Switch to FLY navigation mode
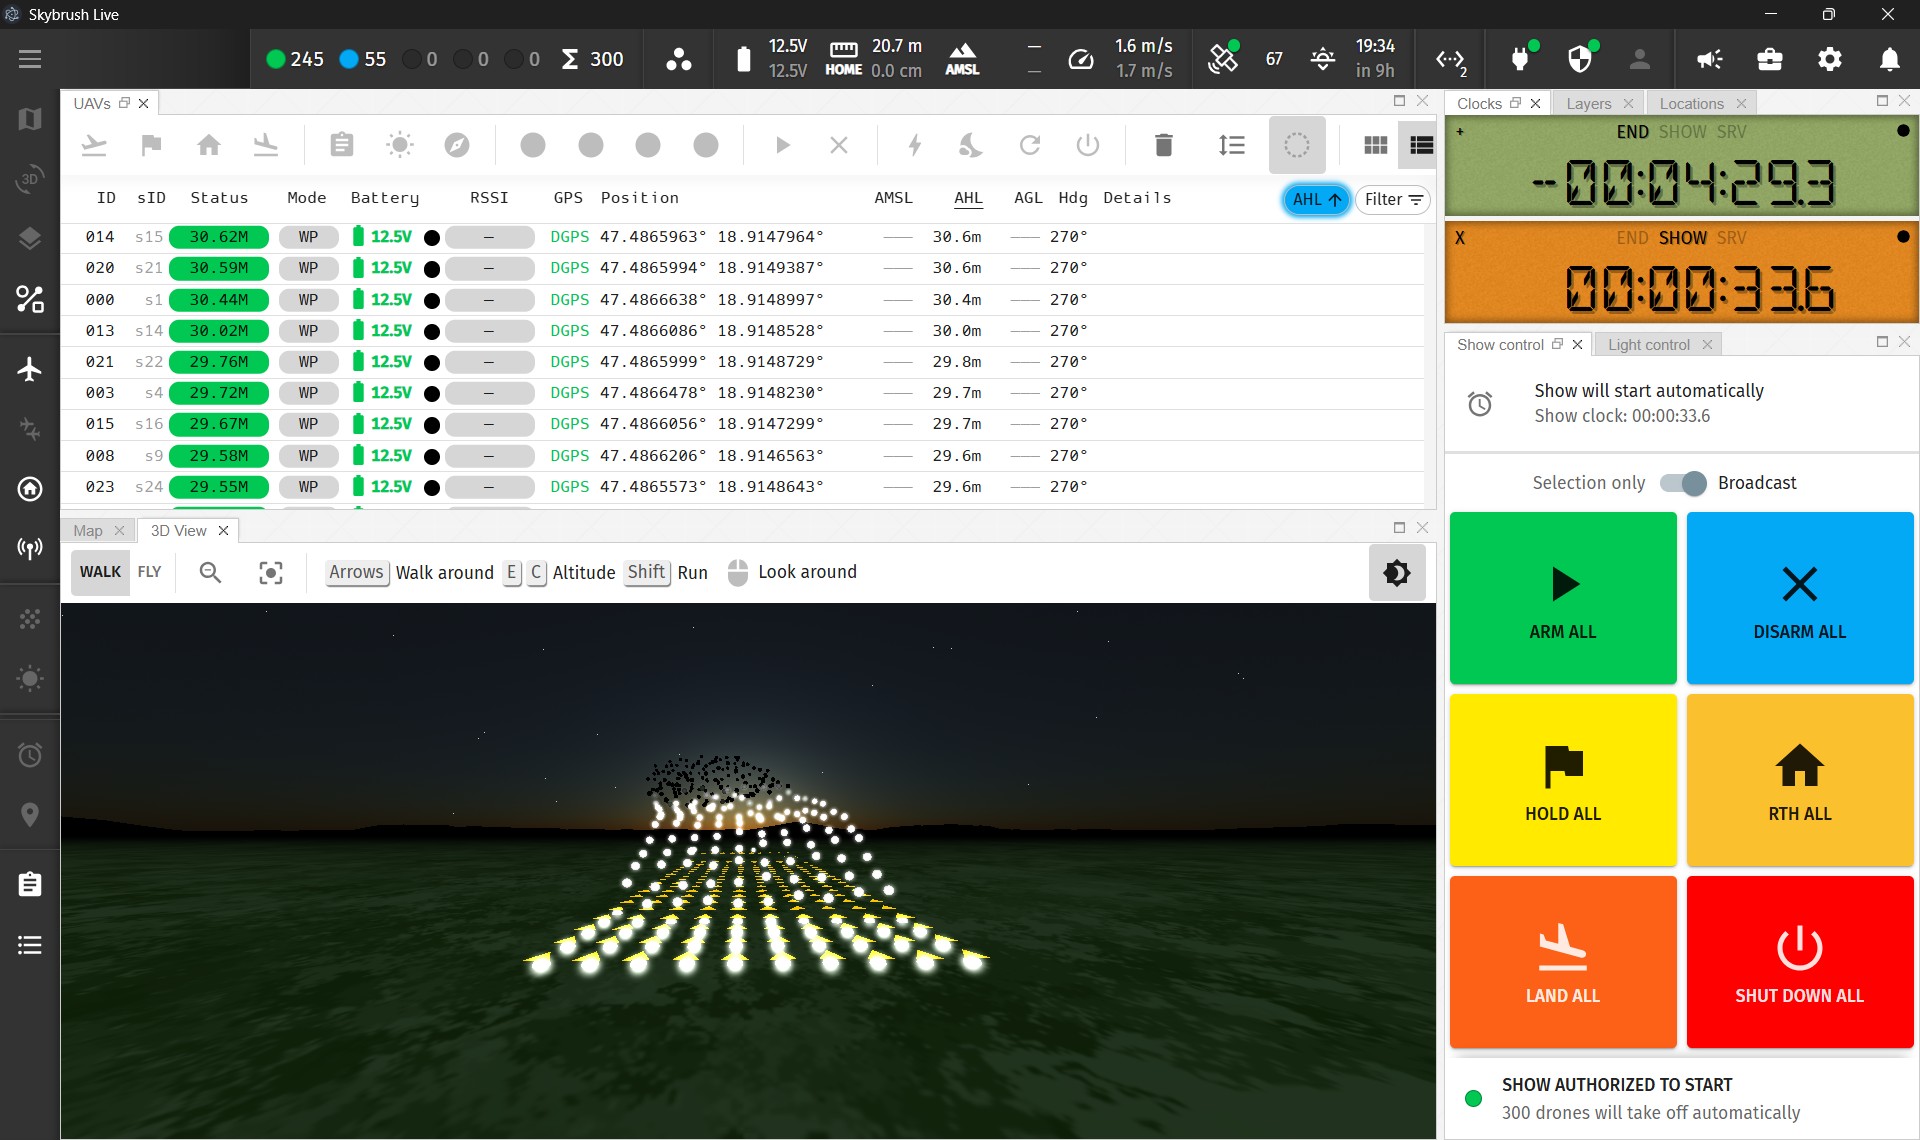This screenshot has height=1140, width=1920. 149,572
